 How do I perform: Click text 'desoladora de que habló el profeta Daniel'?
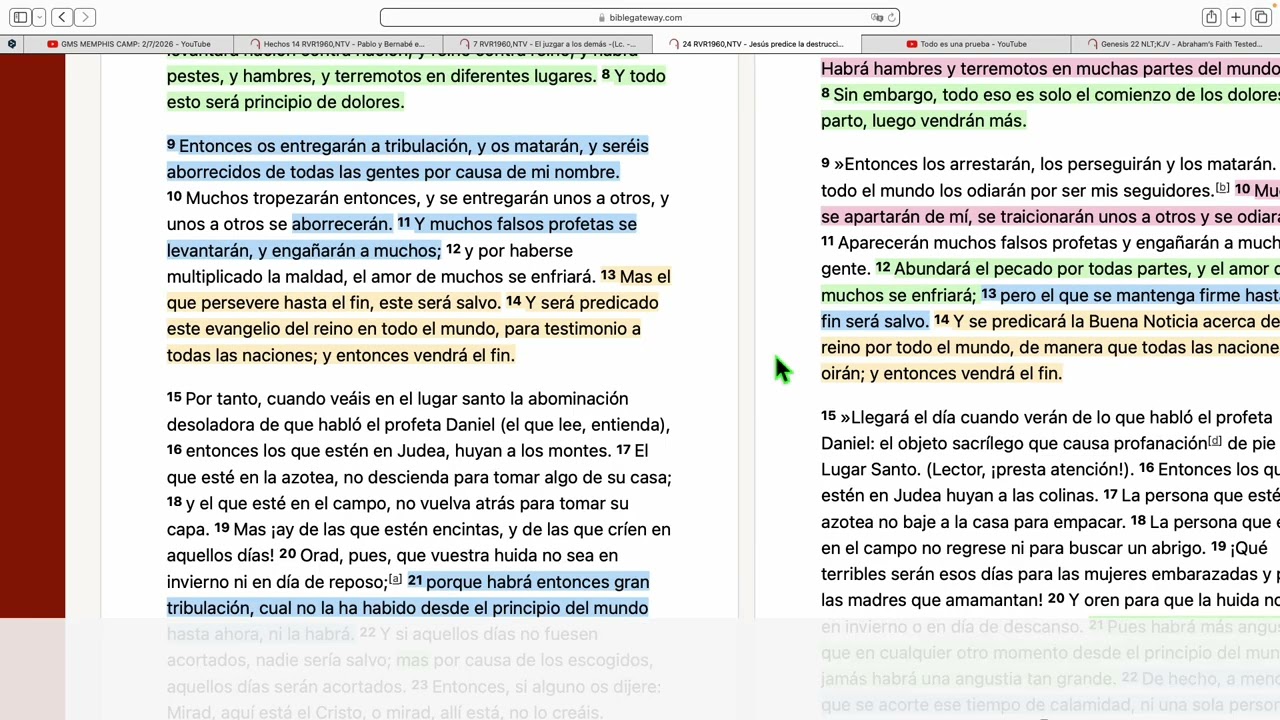[x=331, y=425]
